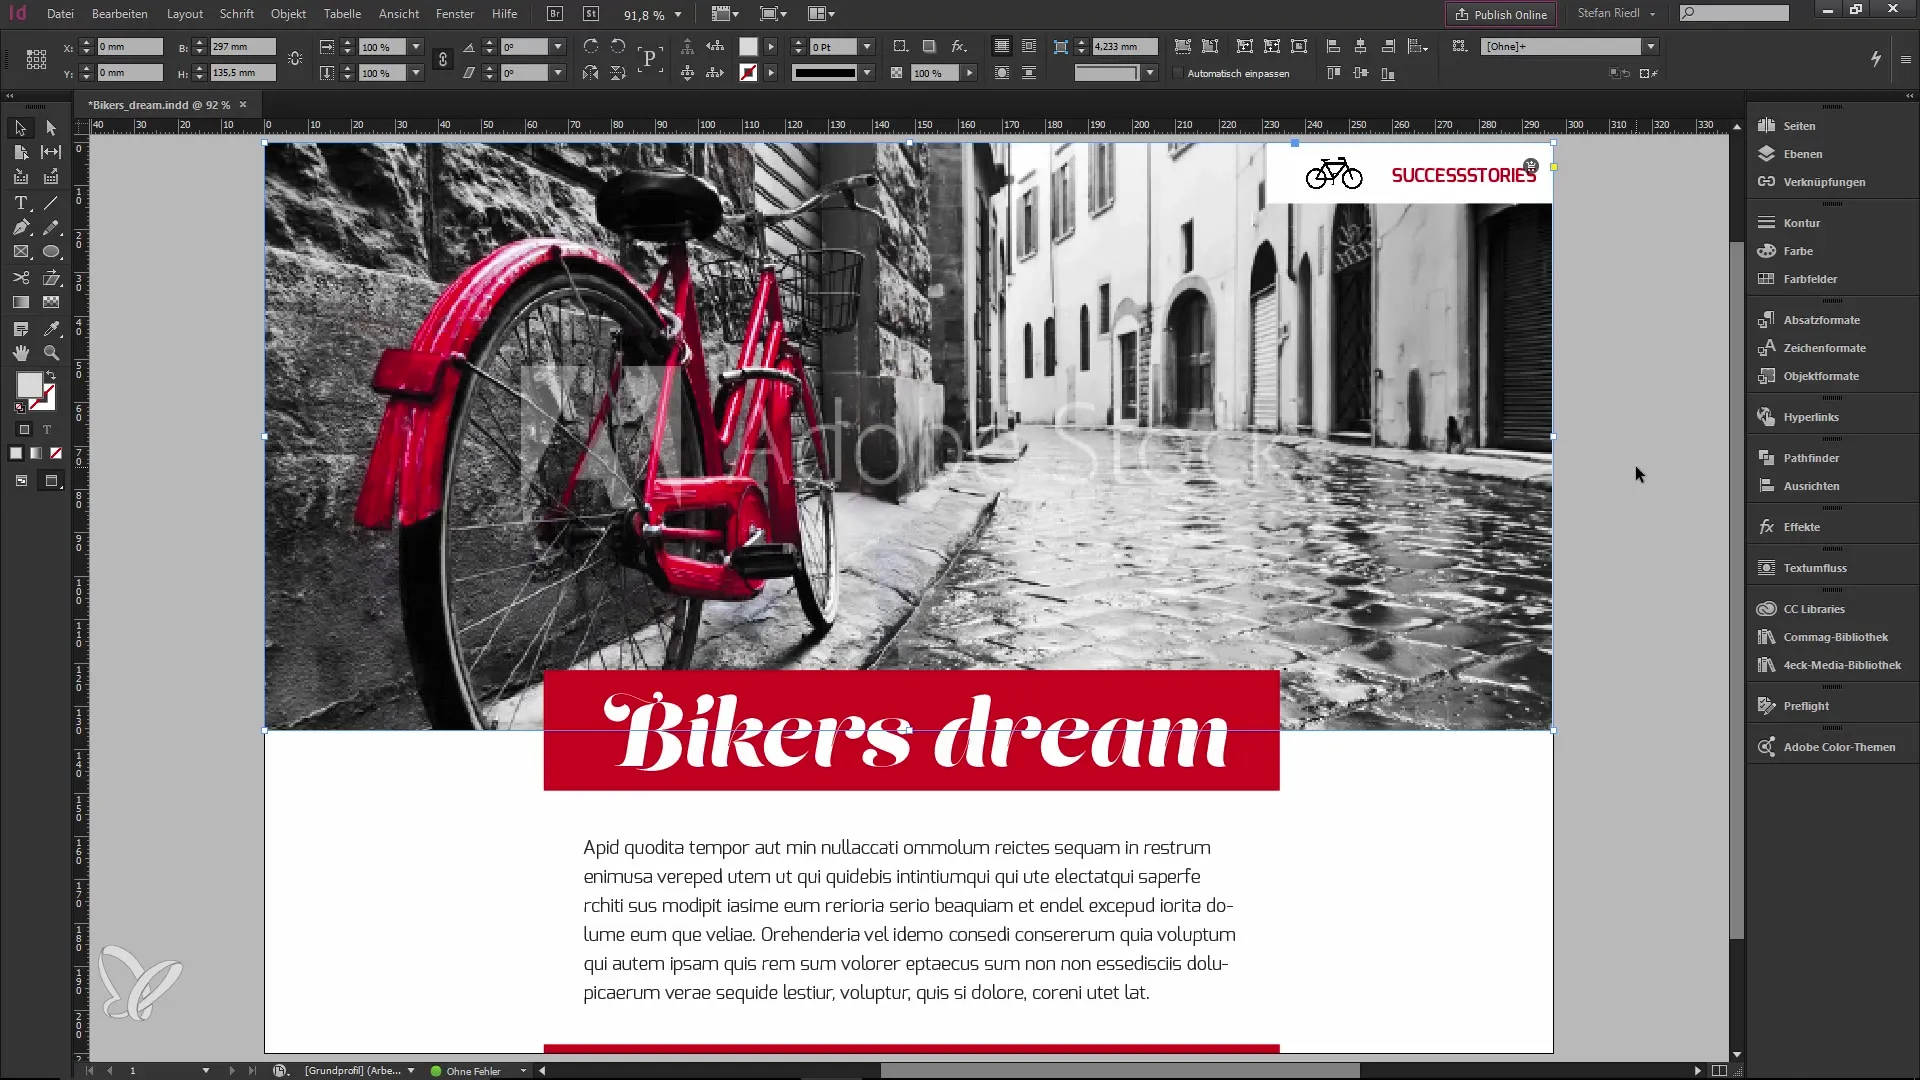Image resolution: width=1920 pixels, height=1080 pixels.
Task: Select the Page tool
Action: pyautogui.click(x=20, y=152)
